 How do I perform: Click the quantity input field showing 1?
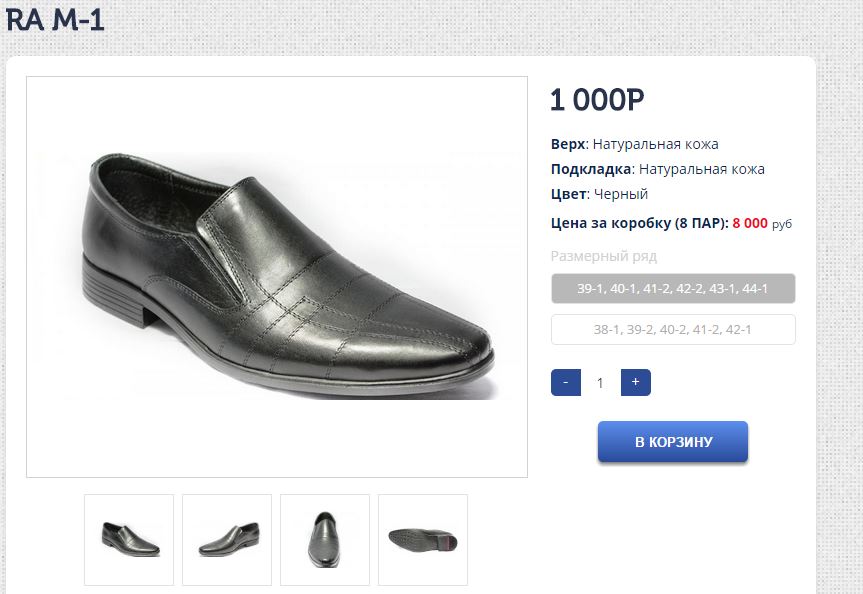601,382
